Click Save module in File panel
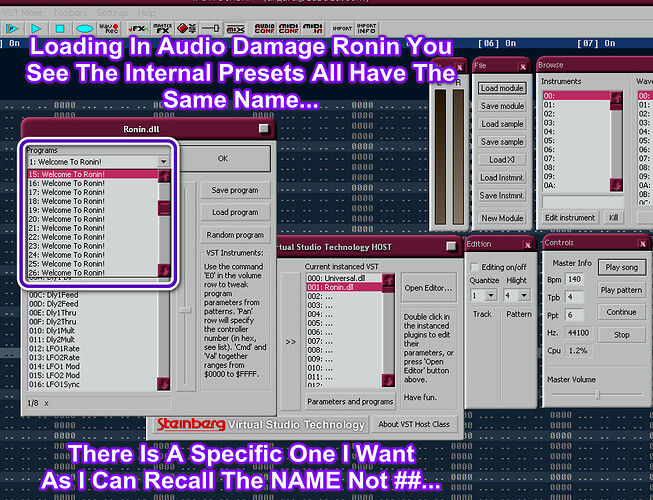 pos(502,106)
